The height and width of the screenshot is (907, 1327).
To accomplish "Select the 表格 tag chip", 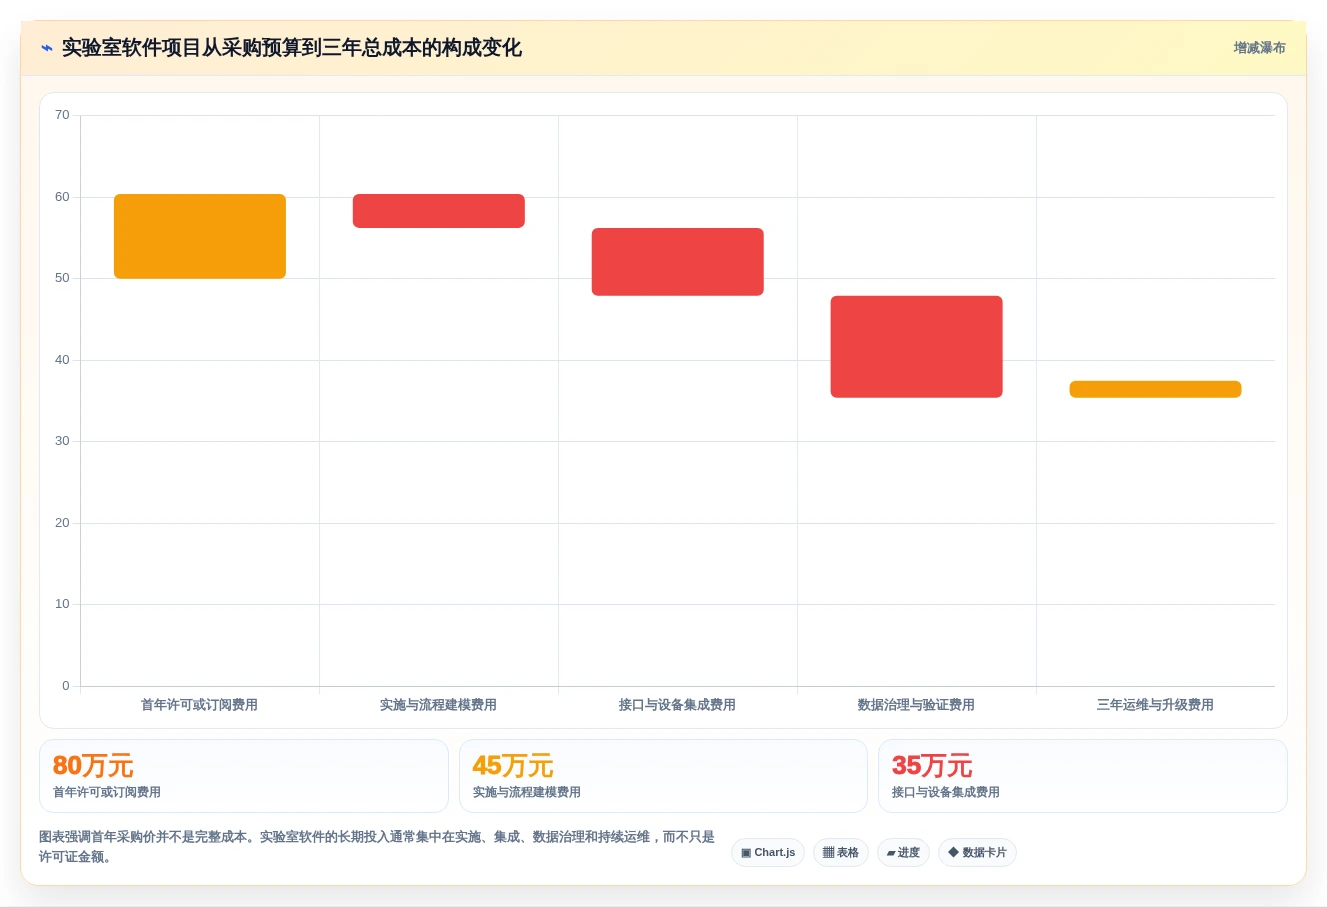I will (841, 853).
